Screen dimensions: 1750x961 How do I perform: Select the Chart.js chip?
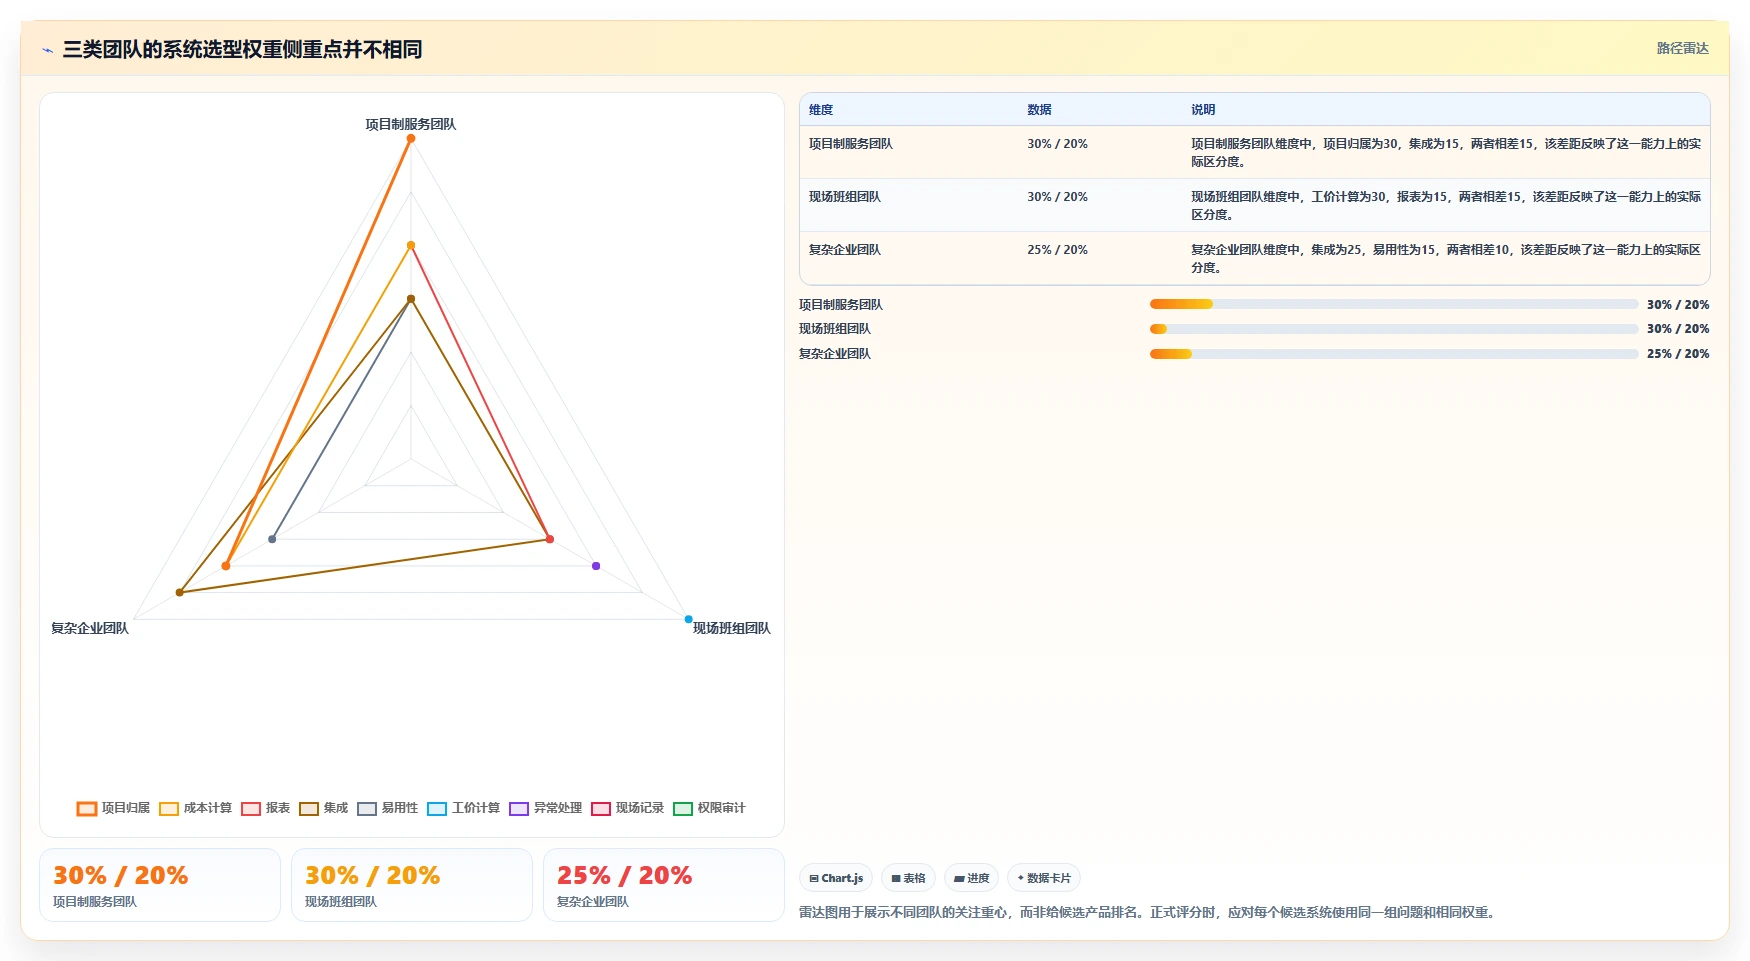pos(836,878)
